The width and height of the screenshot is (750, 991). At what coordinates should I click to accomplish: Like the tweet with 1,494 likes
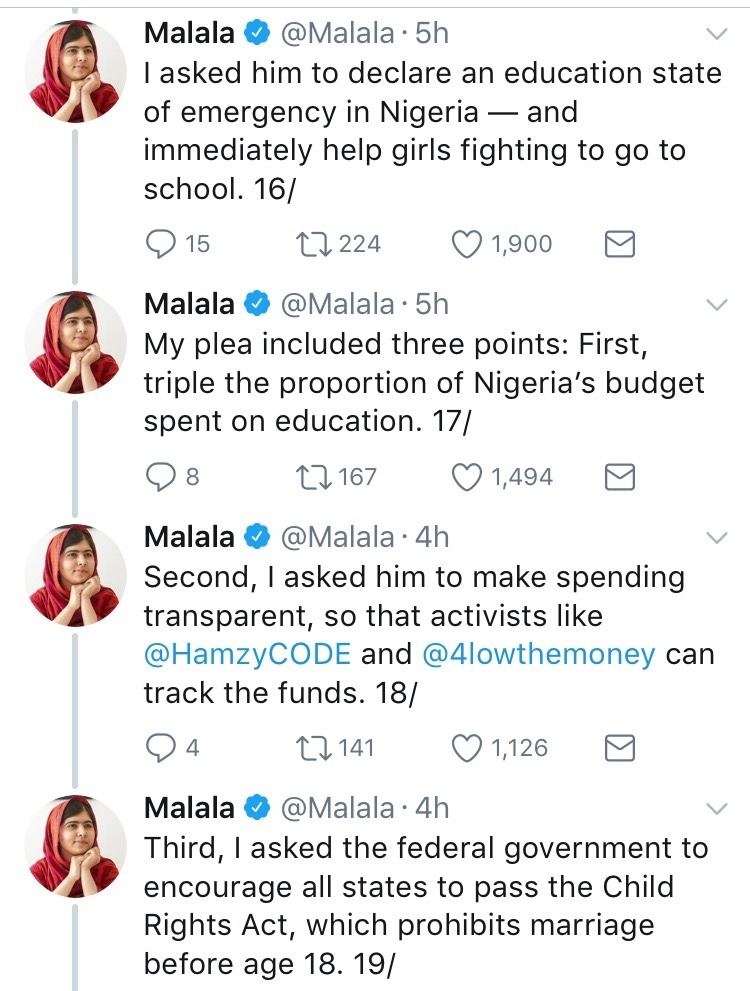click(468, 477)
